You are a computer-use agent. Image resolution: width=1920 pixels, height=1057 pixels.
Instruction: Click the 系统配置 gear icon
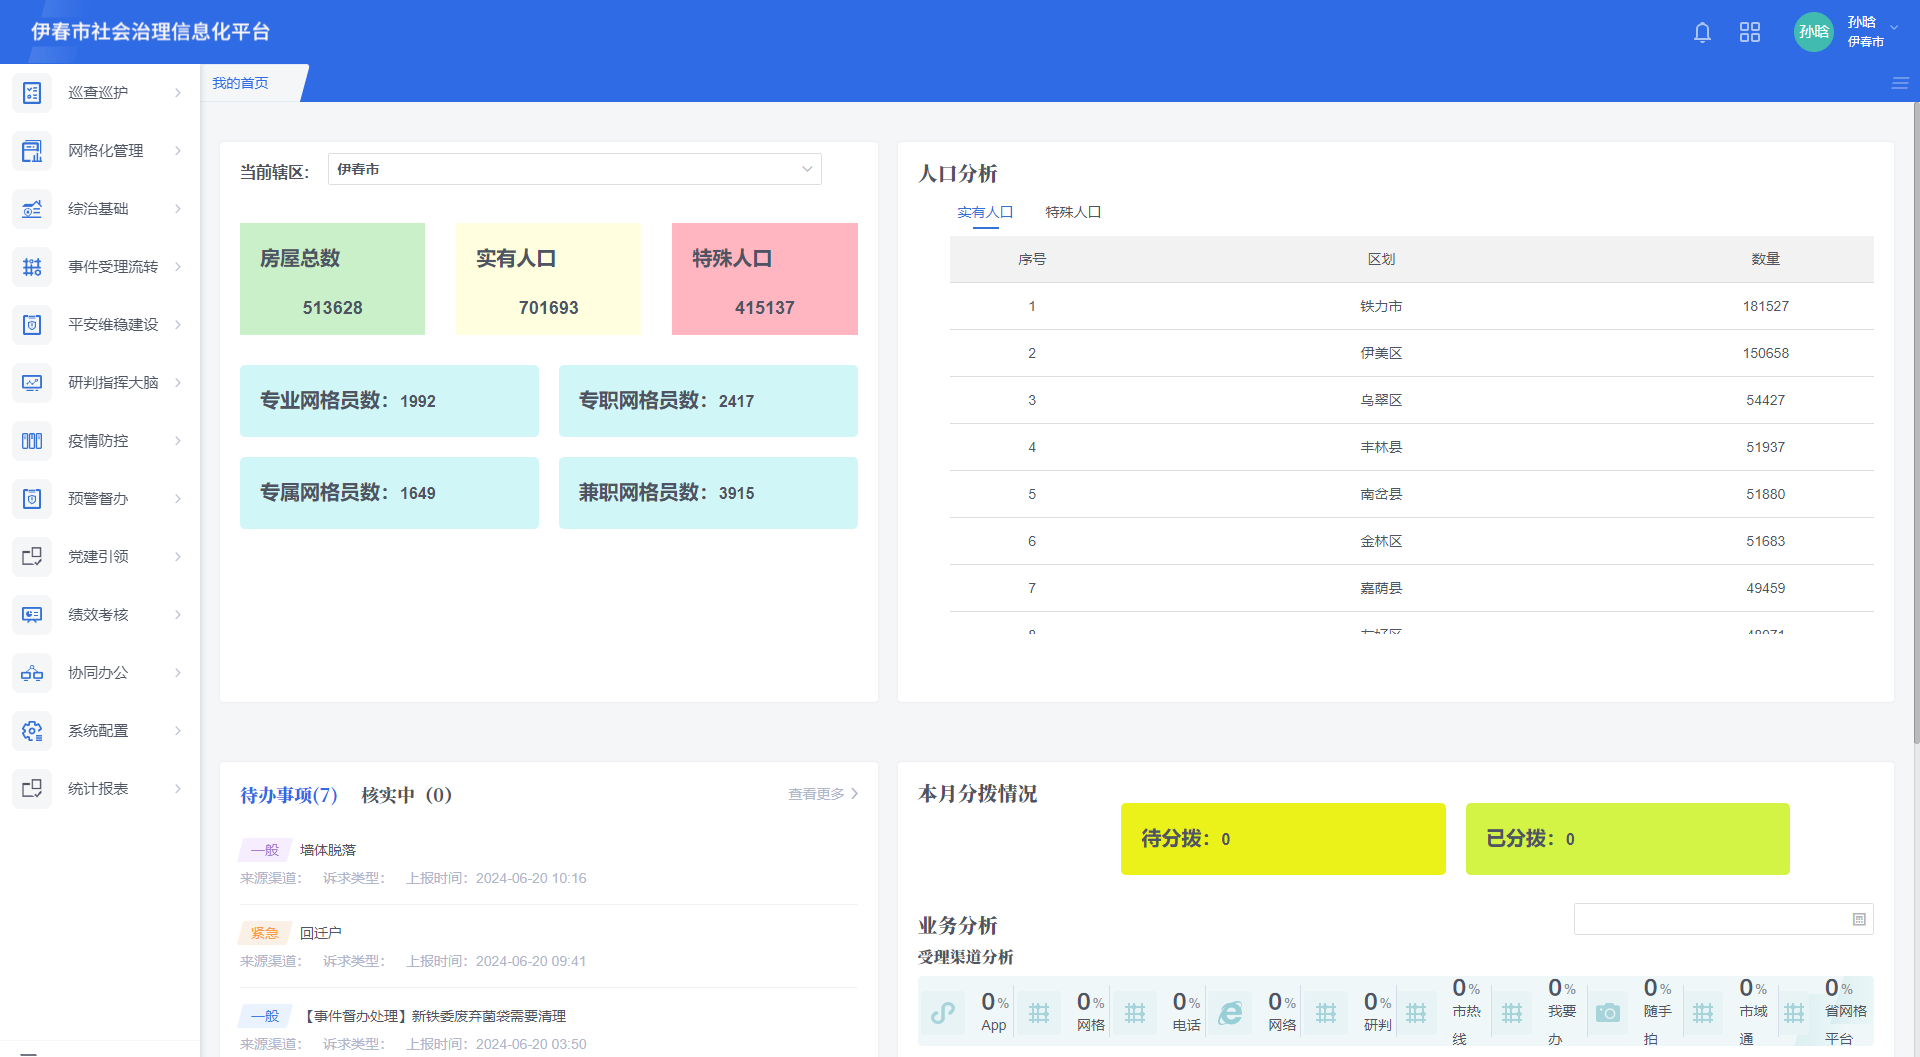click(32, 731)
